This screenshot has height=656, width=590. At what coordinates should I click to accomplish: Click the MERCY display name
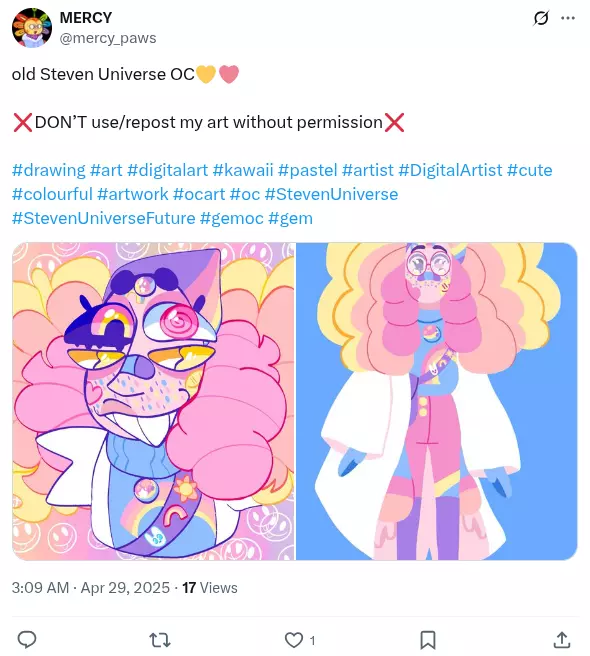(x=86, y=18)
